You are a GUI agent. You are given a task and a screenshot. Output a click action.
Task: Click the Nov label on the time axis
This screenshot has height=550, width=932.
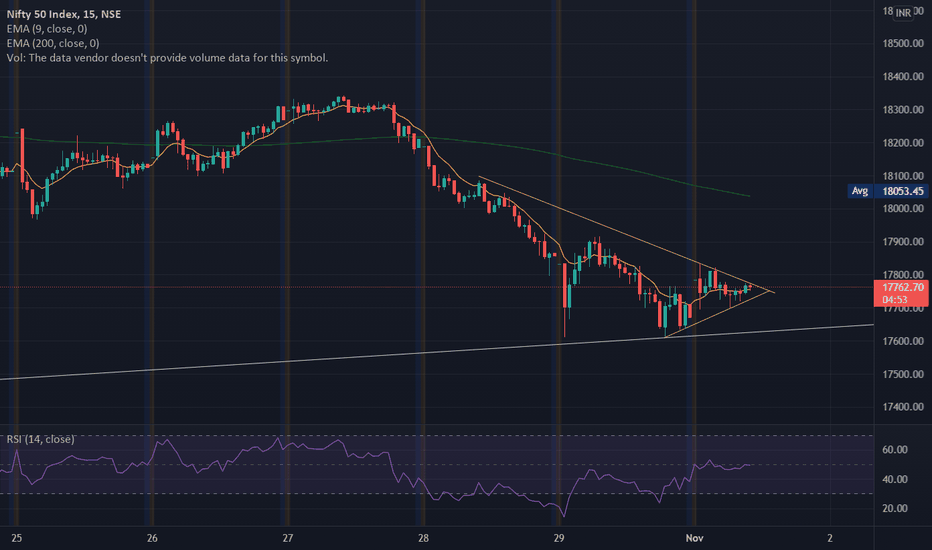[x=694, y=538]
